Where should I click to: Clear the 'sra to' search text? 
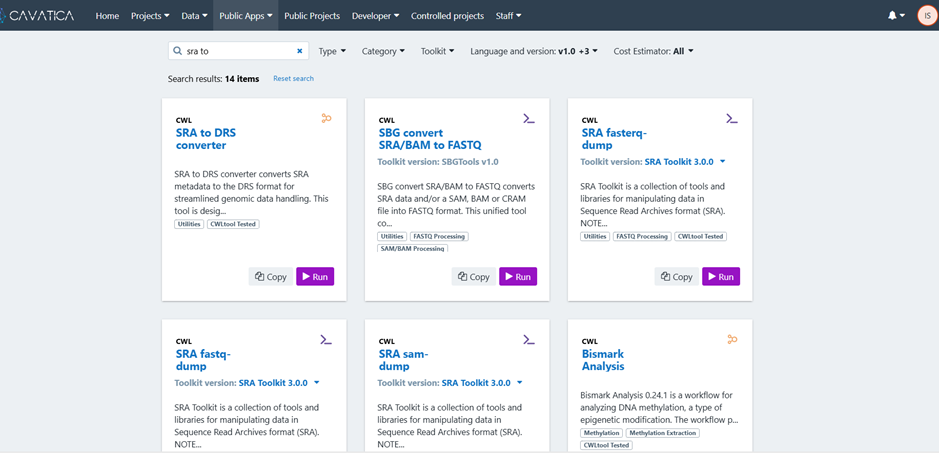[299, 51]
